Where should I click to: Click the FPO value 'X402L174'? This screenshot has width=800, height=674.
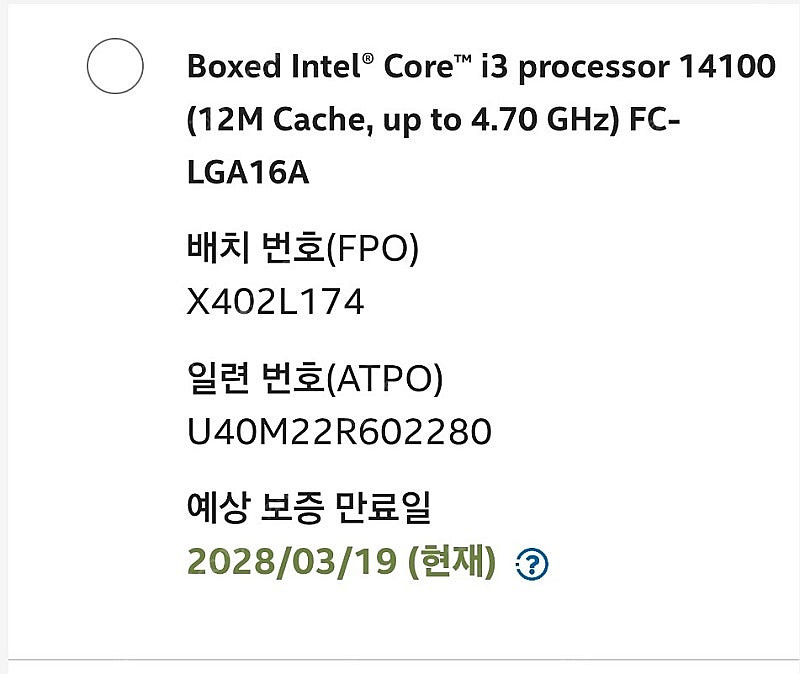(275, 301)
